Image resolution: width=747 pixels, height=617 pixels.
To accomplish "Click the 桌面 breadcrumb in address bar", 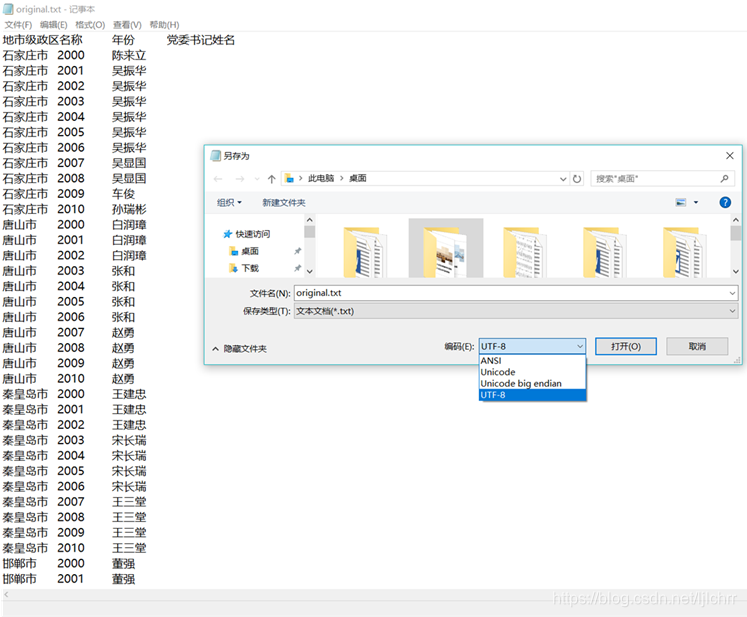I will [x=357, y=178].
